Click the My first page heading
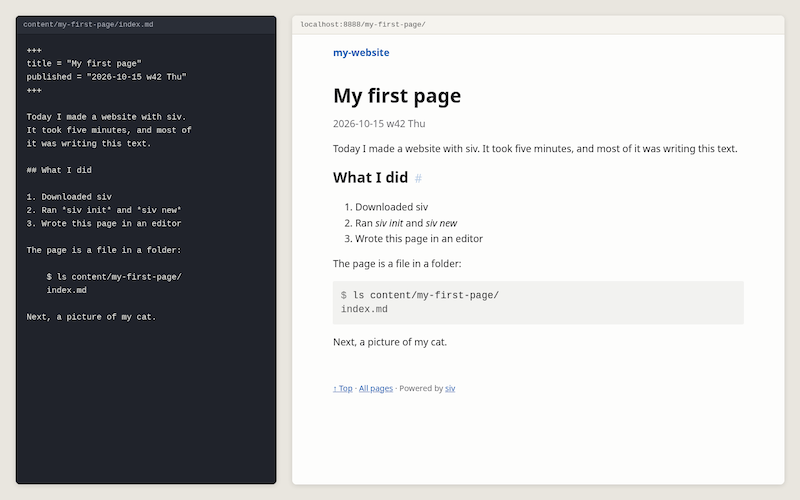Screen dimensions: 800x500 coord(397,96)
